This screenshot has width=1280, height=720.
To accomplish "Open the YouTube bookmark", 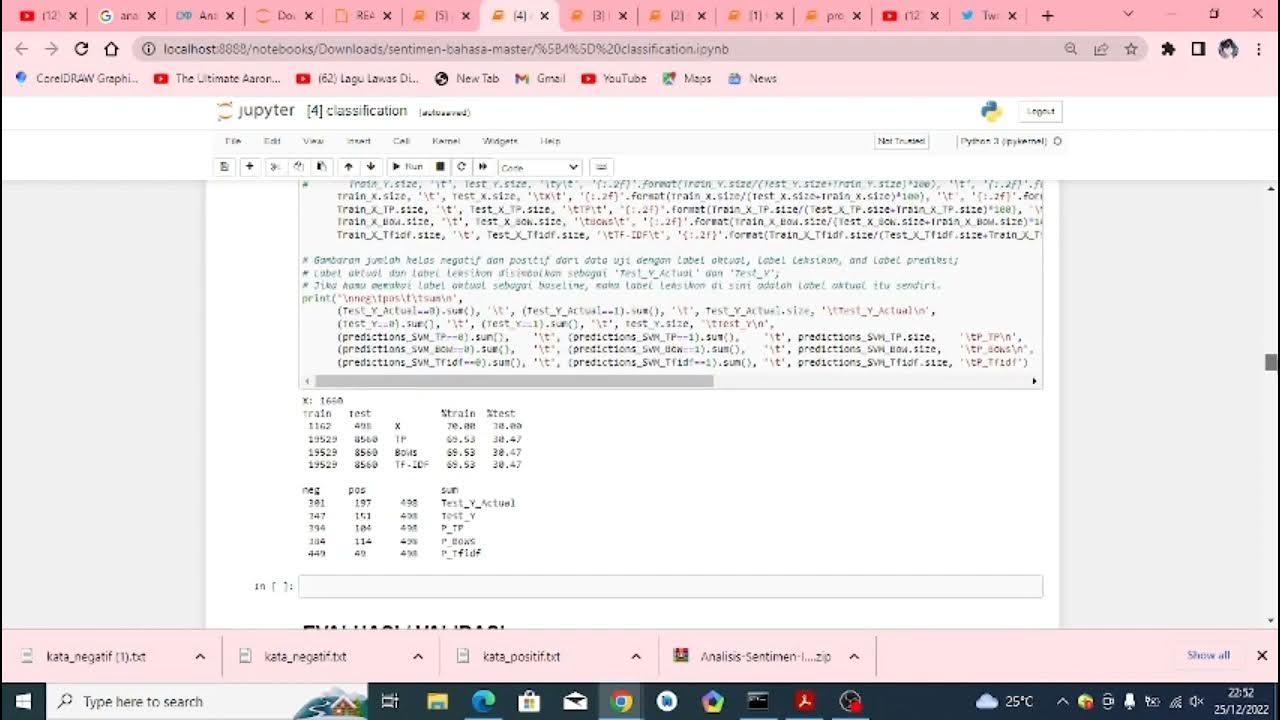I will coord(614,78).
